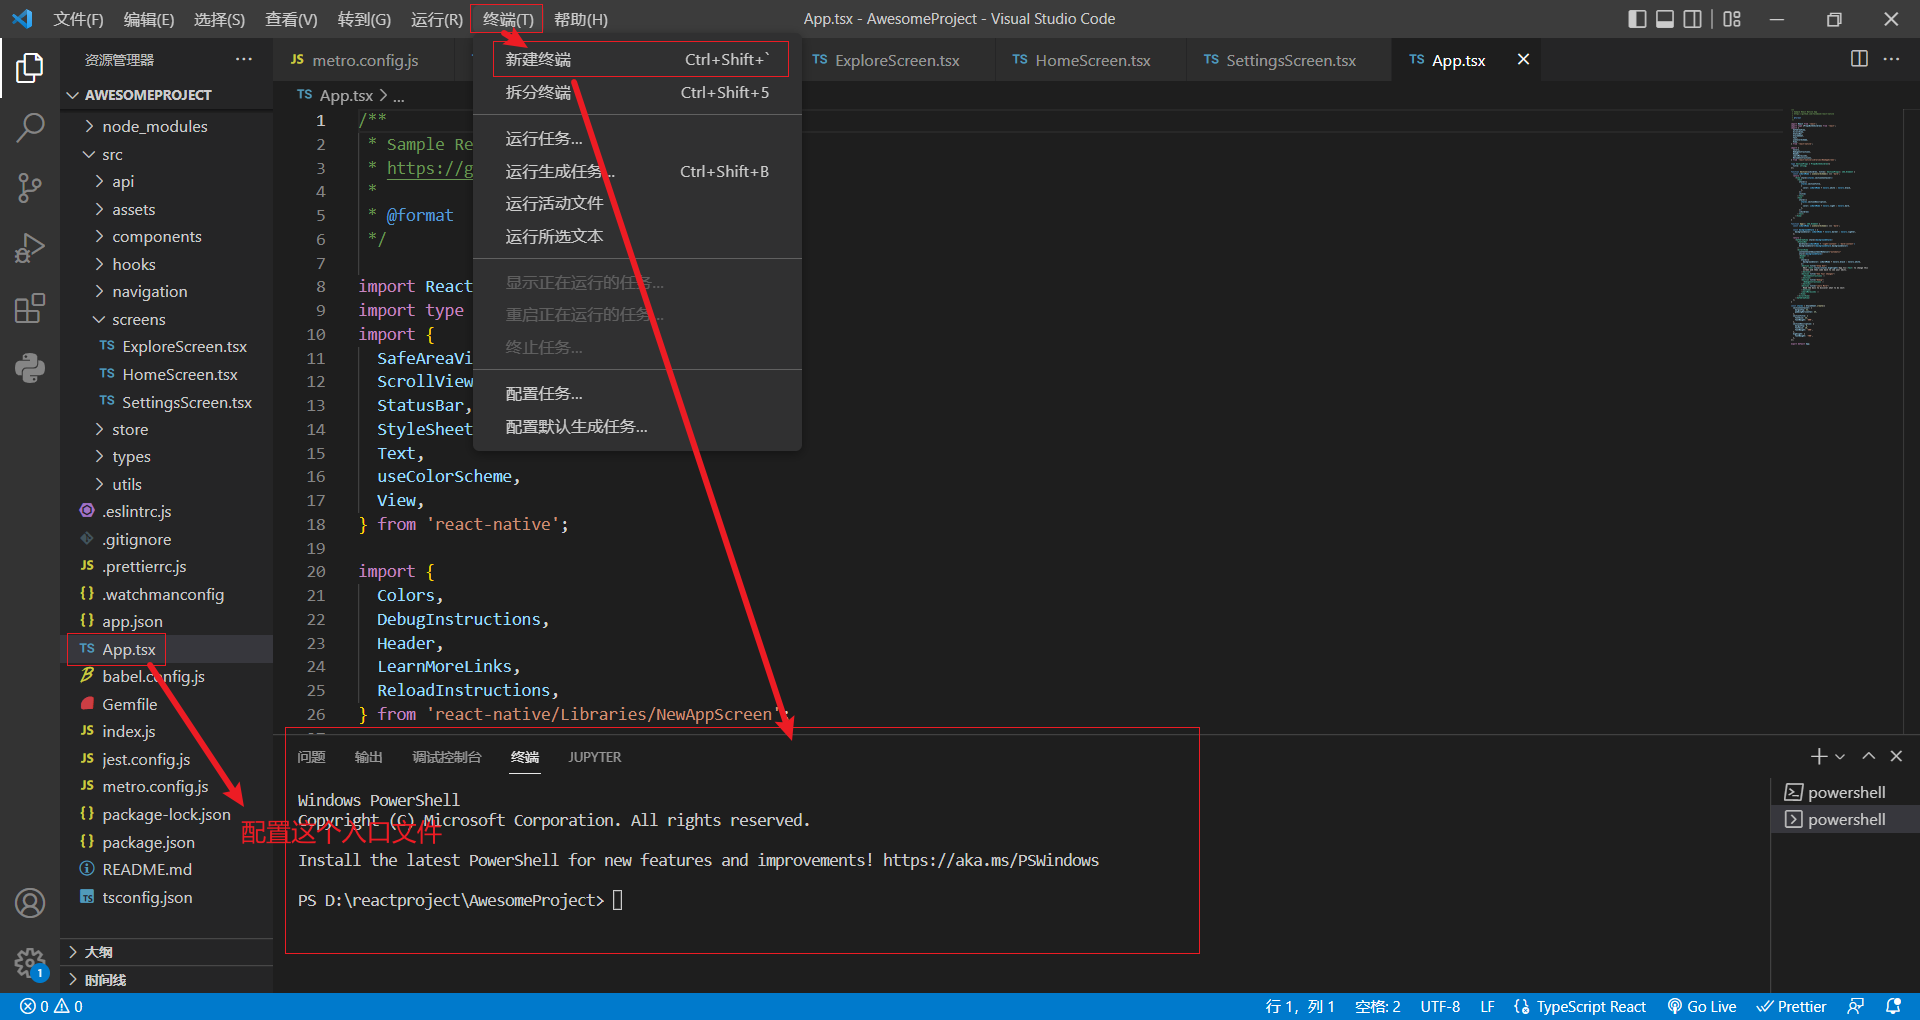The width and height of the screenshot is (1920, 1020).
Task: Click Go Live in status bar
Action: (x=1701, y=1006)
